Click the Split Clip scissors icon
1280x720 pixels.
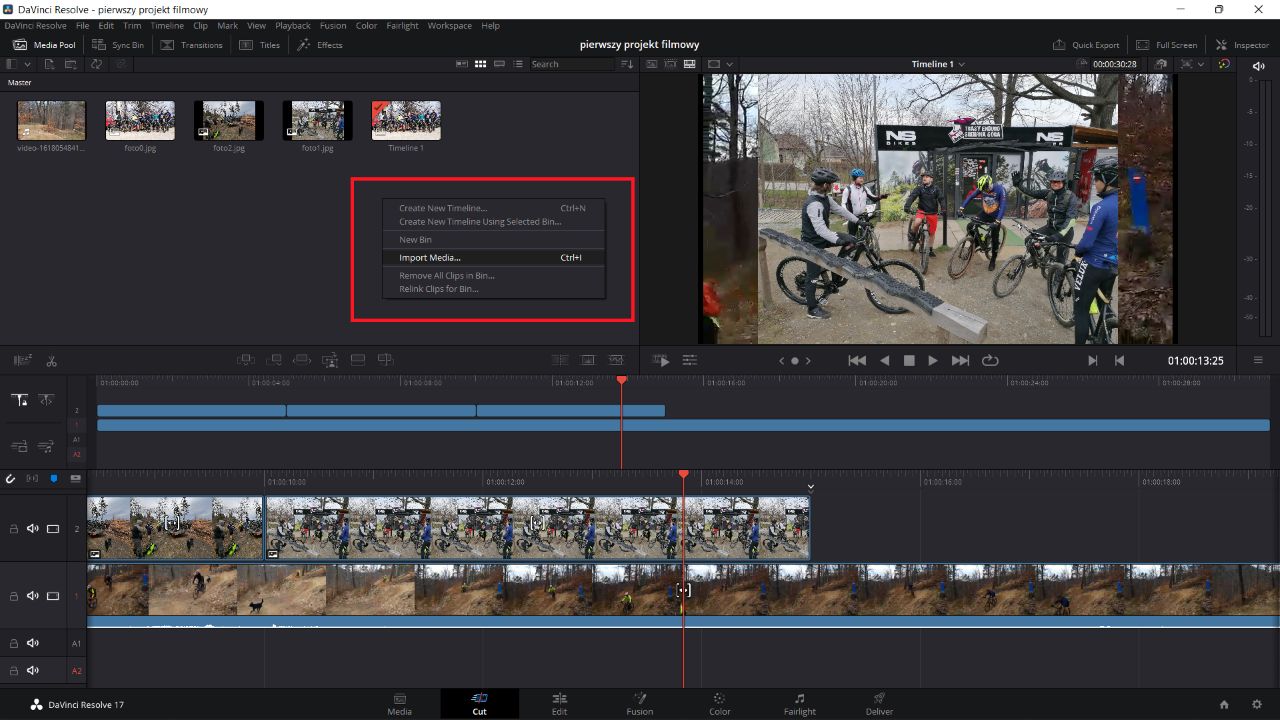coord(52,361)
